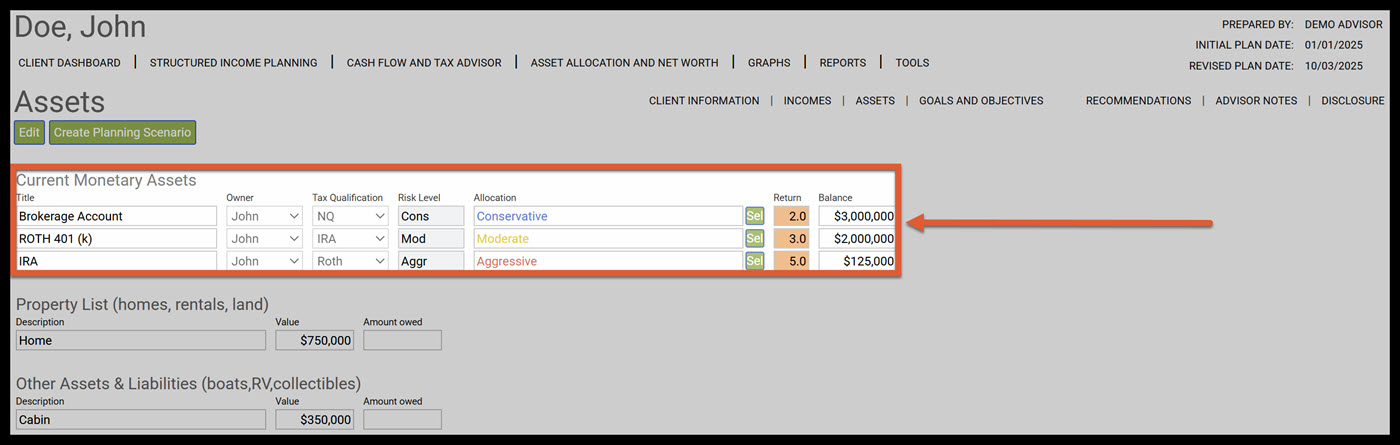Open Owner dropdown for Brokerage Account

[x=265, y=216]
